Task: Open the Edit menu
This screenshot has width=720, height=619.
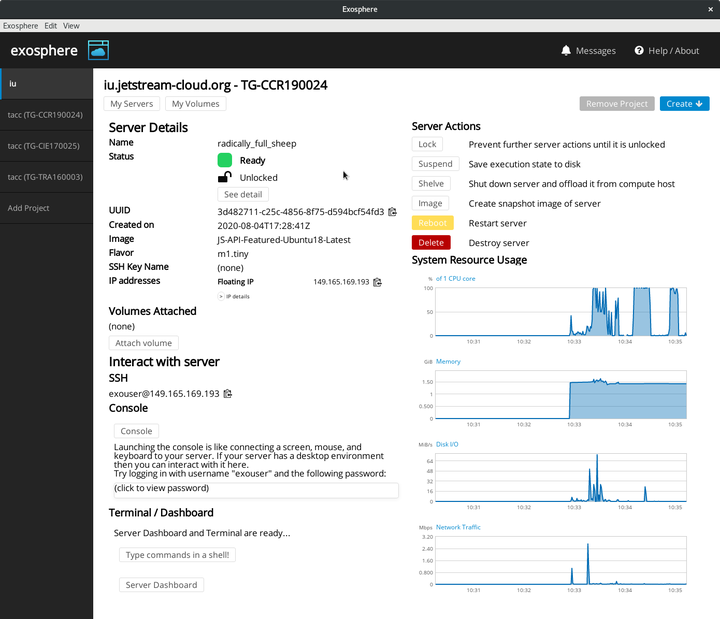Action: tap(50, 24)
